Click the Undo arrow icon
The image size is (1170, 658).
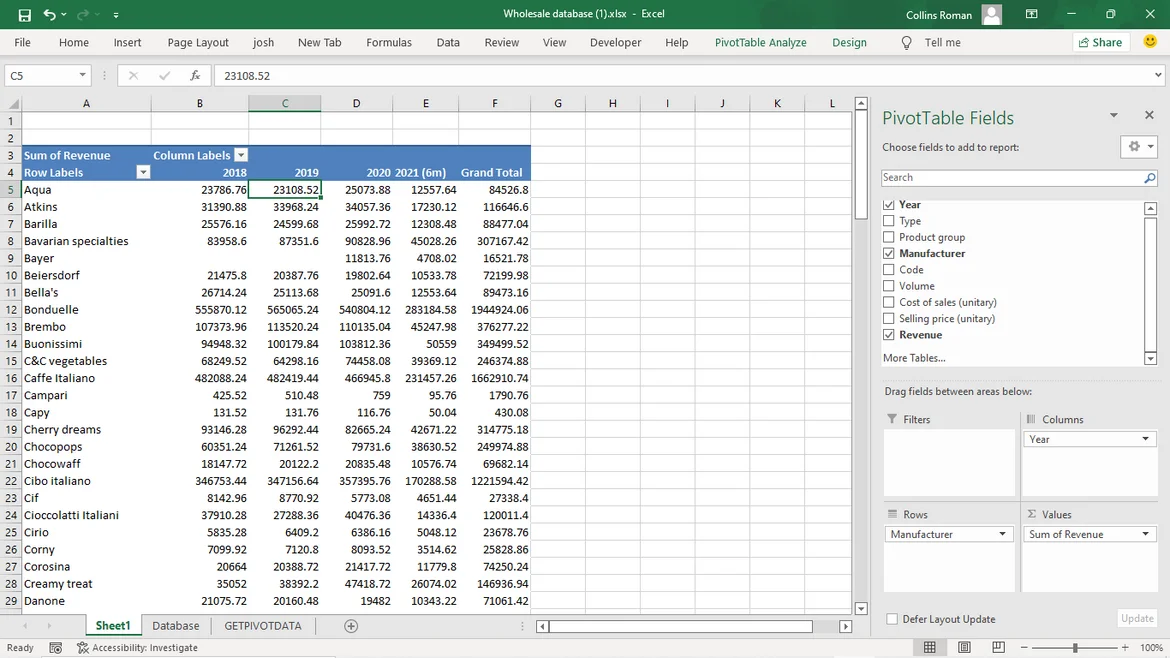click(x=49, y=15)
